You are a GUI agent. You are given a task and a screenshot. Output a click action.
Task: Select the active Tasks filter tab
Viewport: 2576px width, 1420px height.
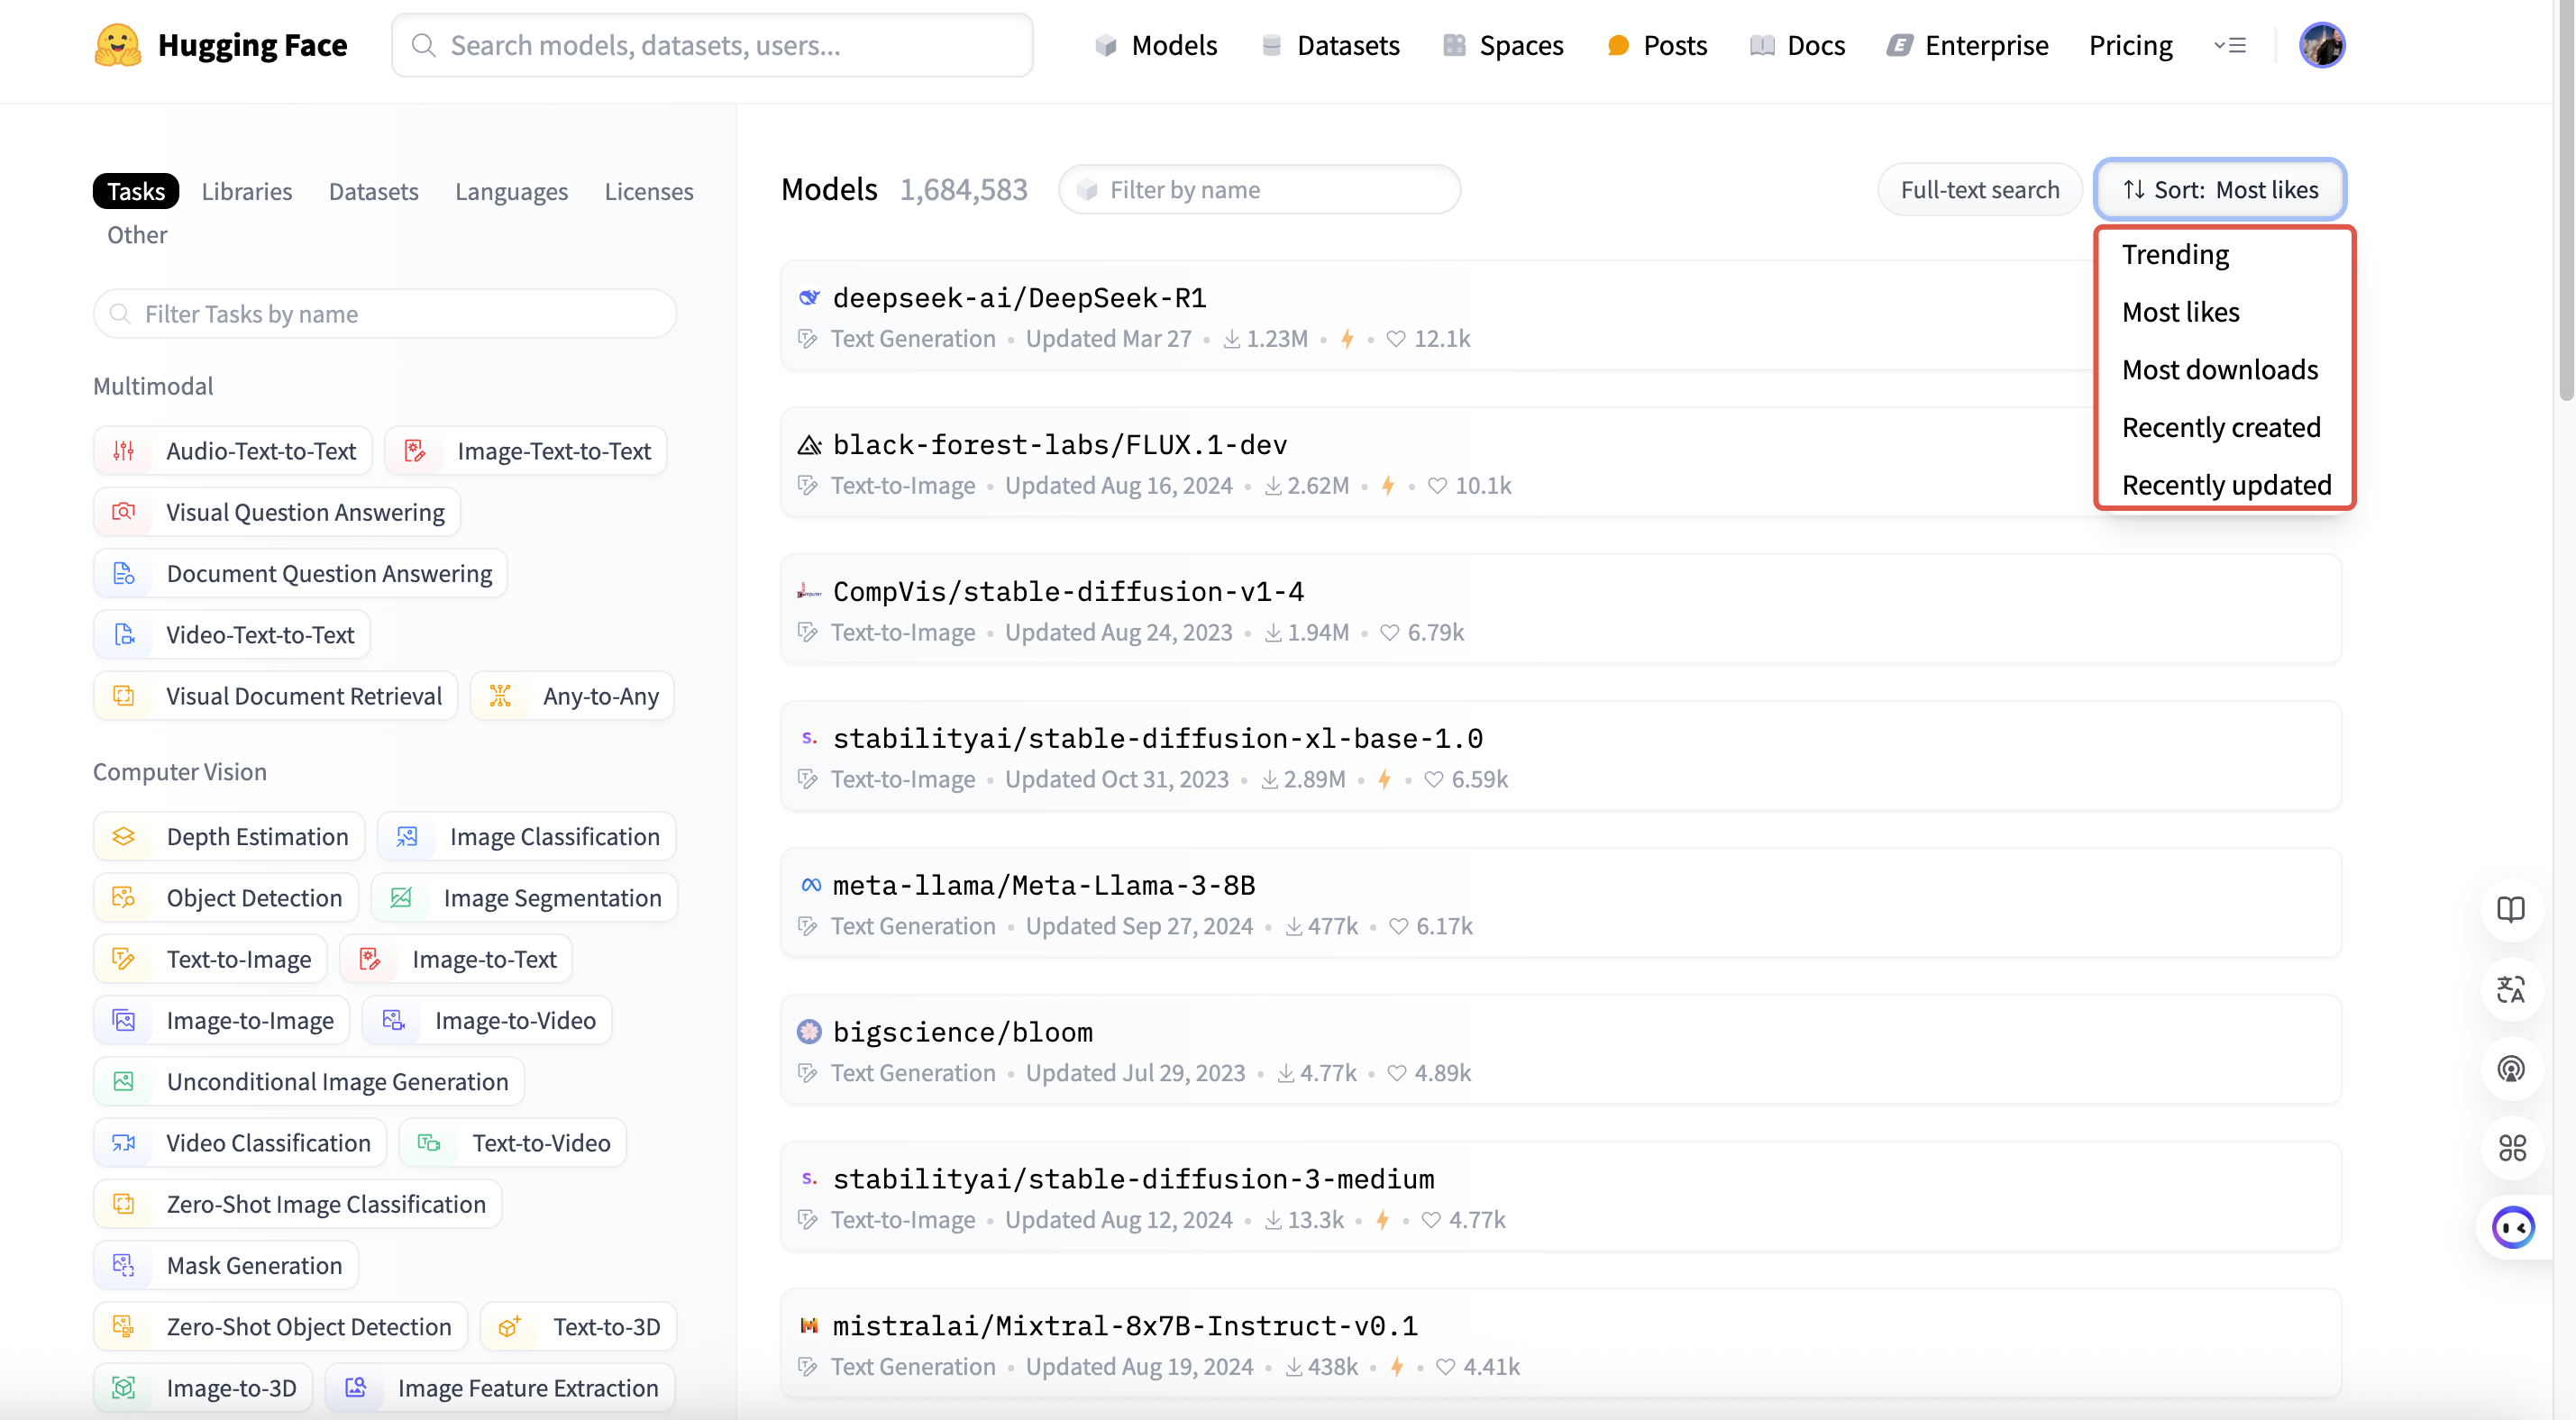click(x=136, y=191)
